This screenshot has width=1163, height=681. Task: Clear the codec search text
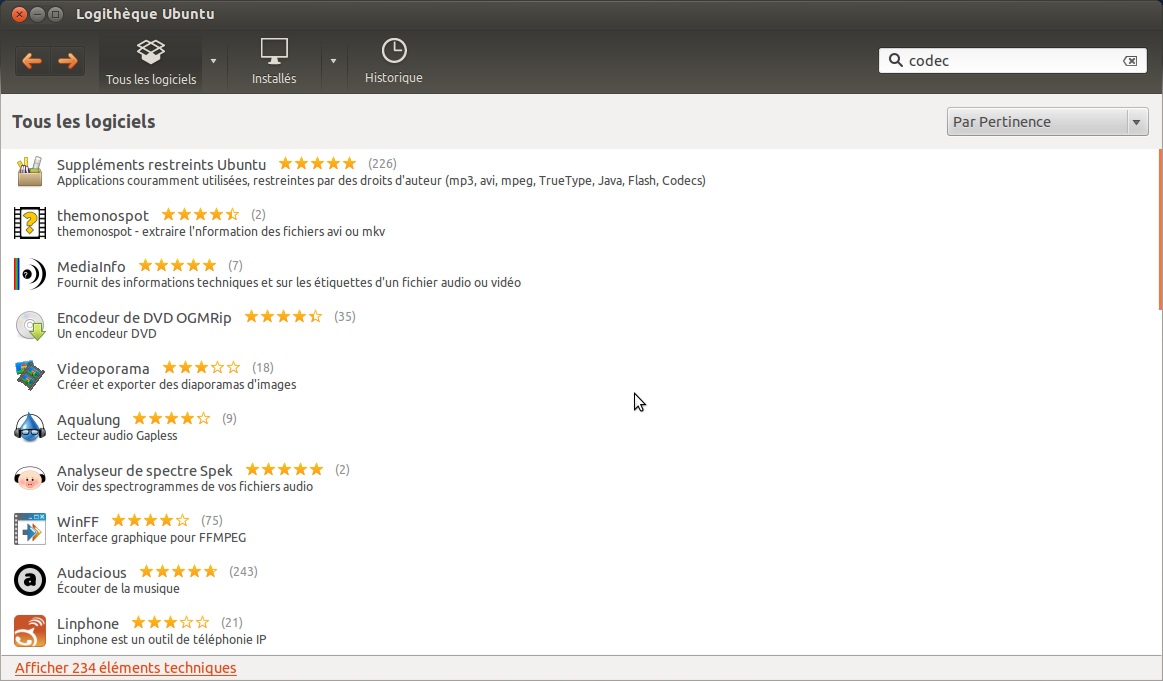(x=1130, y=61)
